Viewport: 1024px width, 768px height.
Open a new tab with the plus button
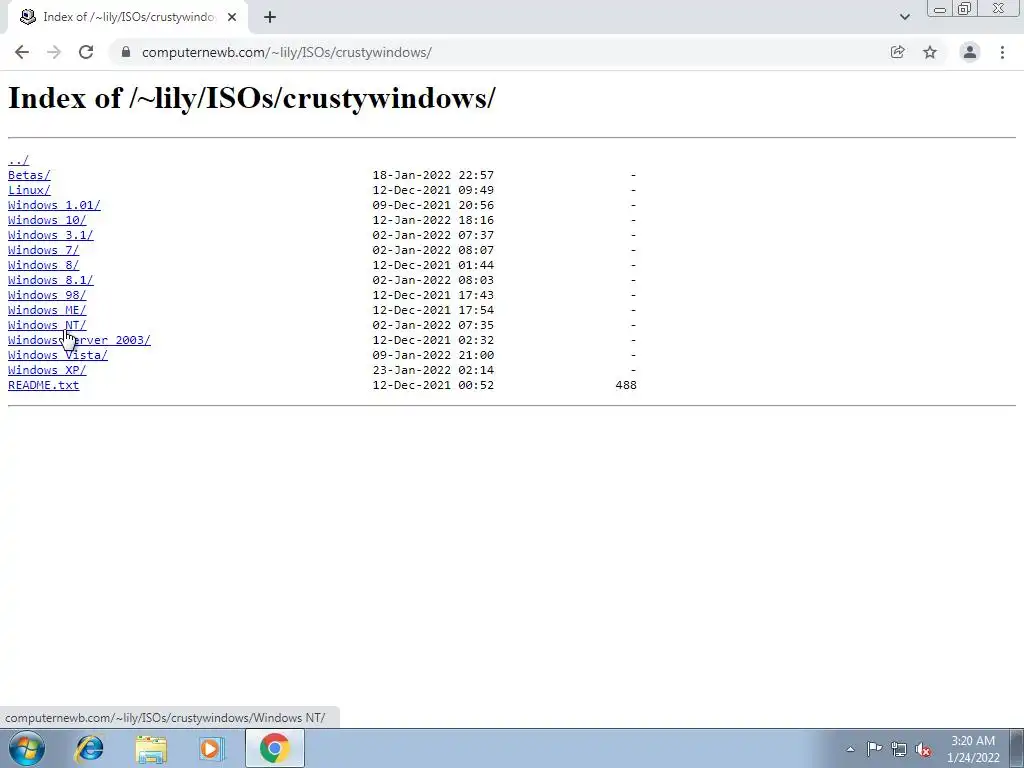tap(270, 17)
